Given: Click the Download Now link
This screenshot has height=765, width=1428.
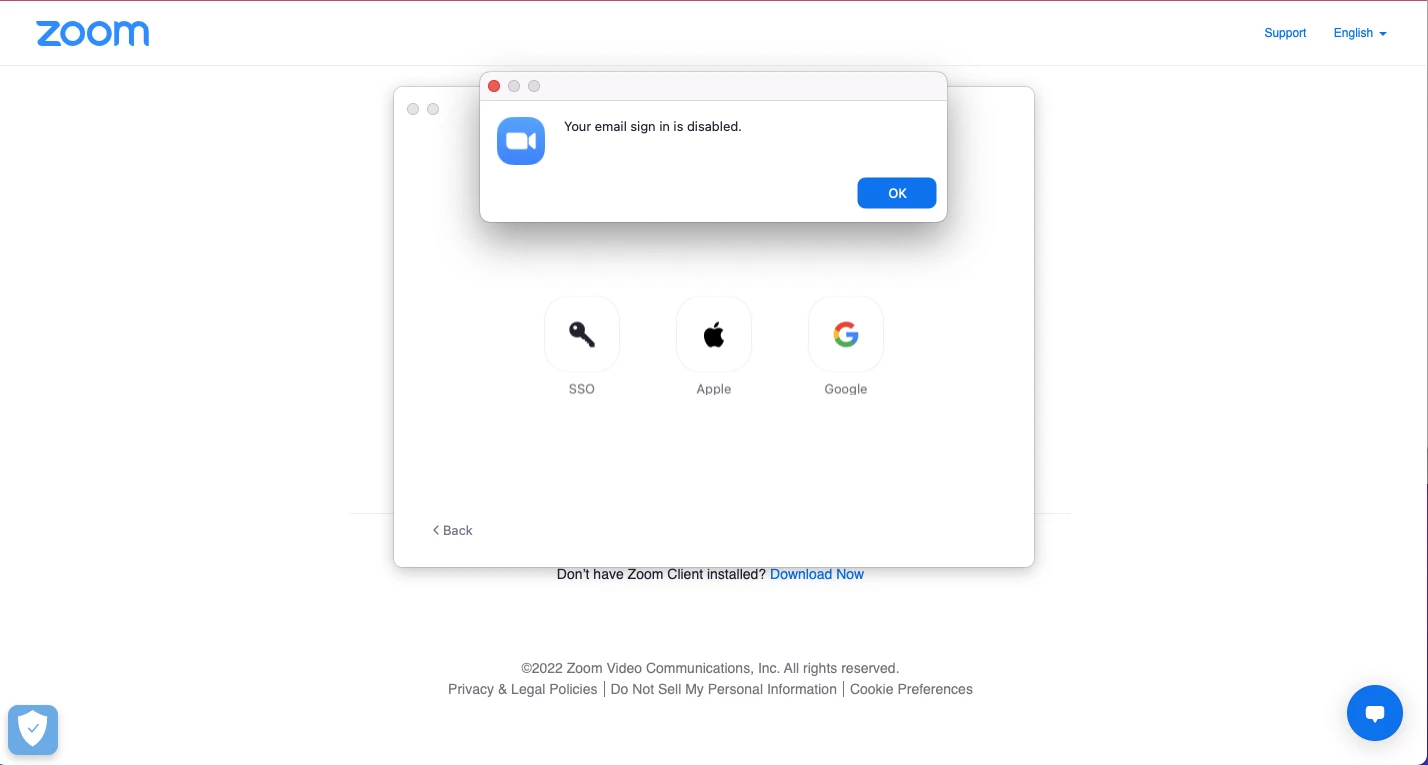Looking at the screenshot, I should click(x=817, y=574).
